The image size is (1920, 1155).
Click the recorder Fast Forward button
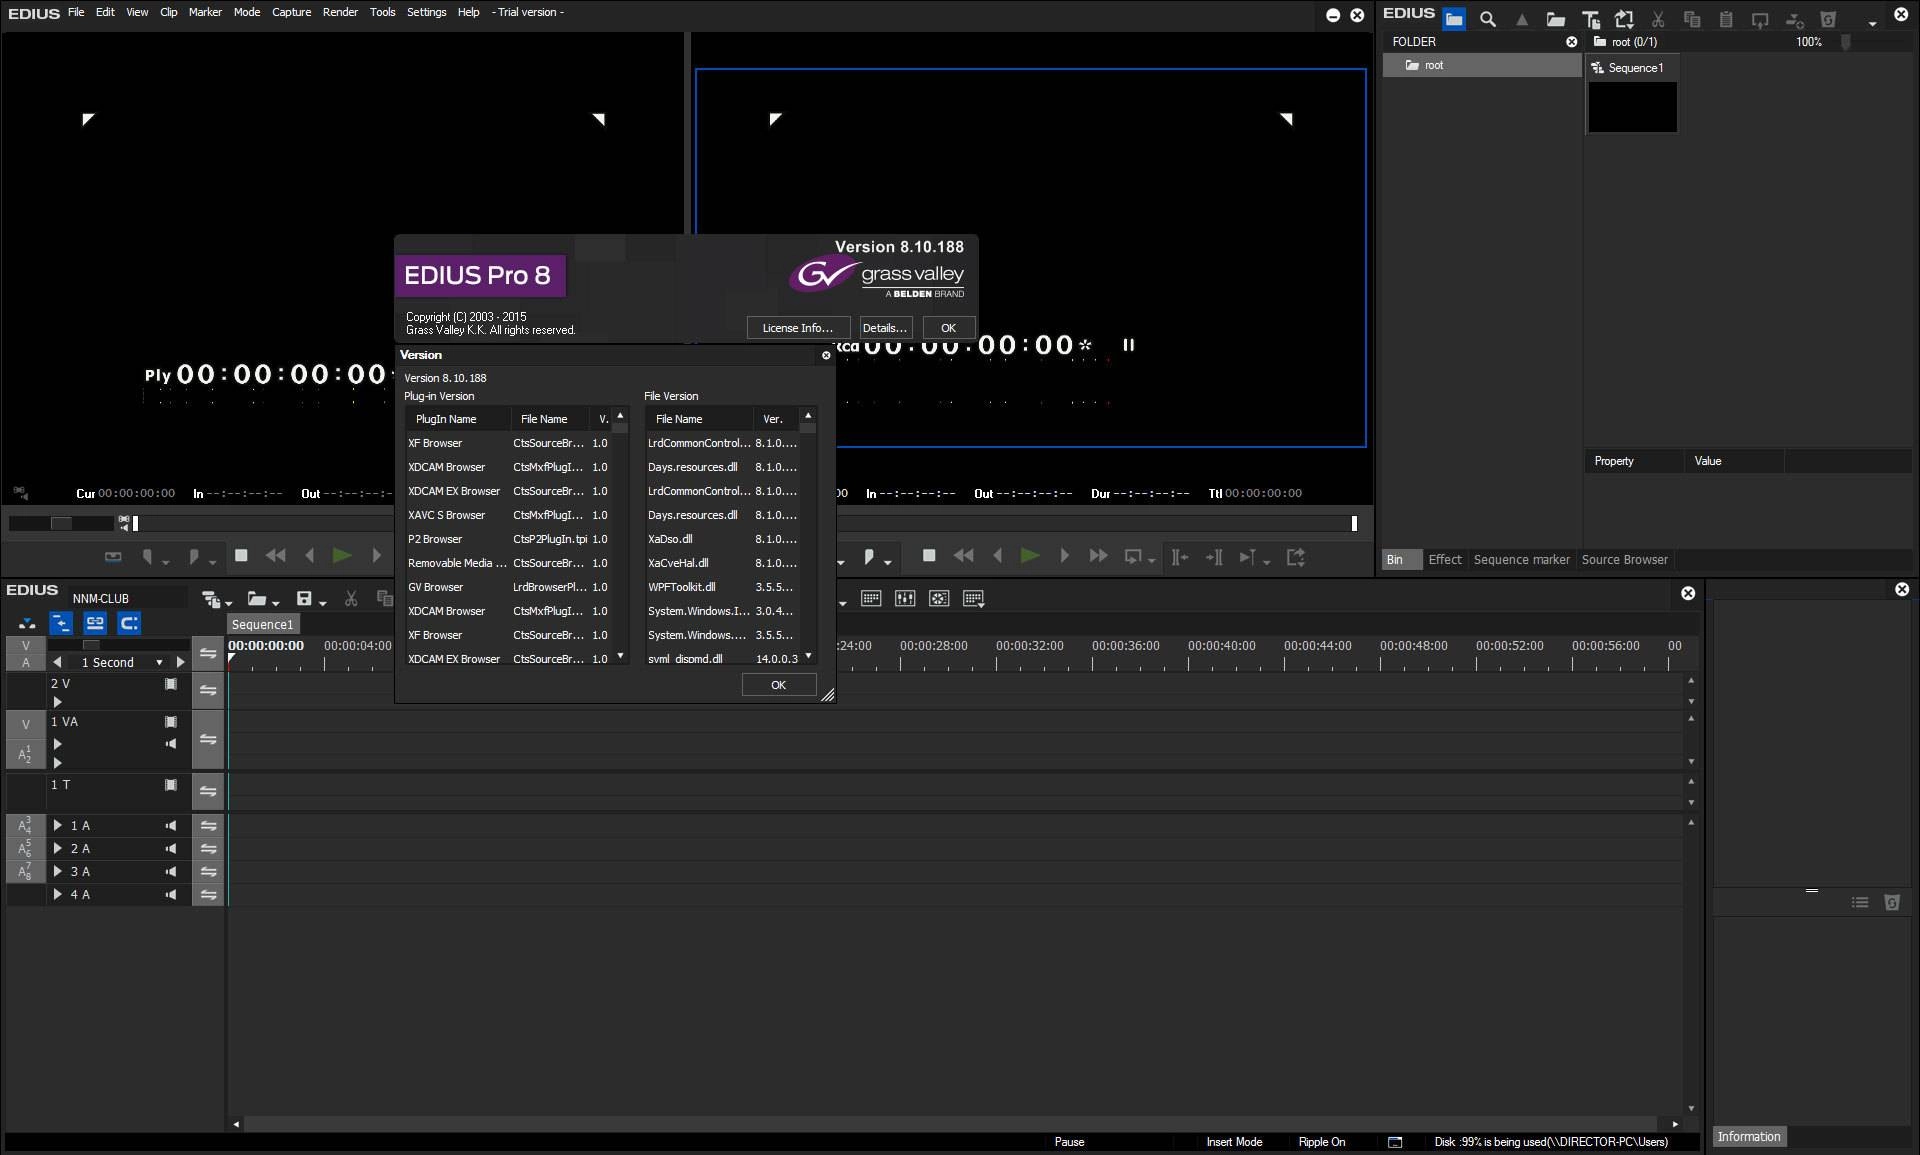(x=1098, y=556)
